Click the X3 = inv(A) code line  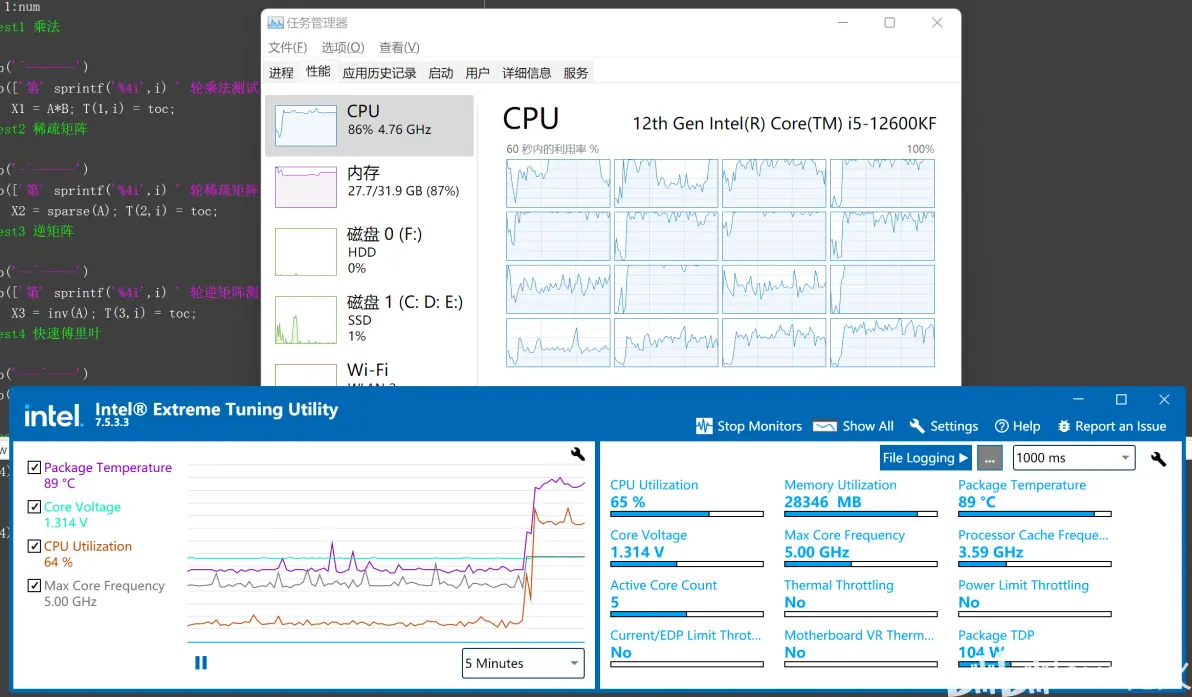click(x=103, y=313)
